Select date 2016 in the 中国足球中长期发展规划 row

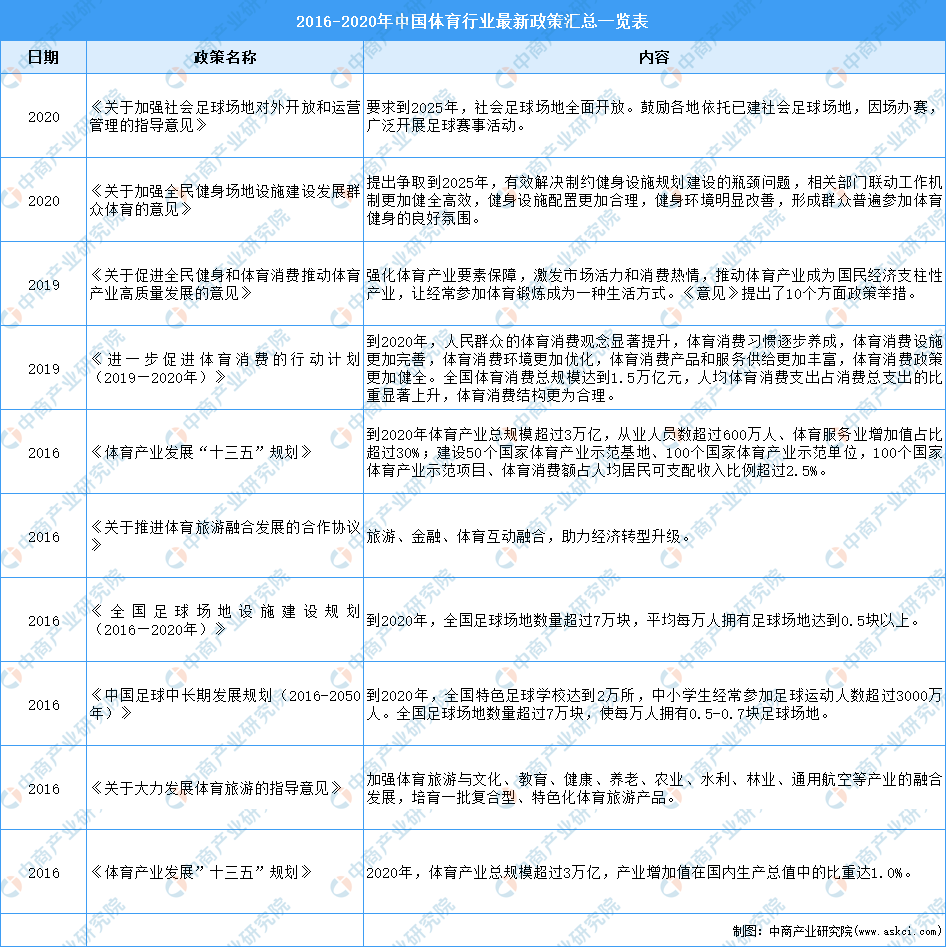(43, 704)
